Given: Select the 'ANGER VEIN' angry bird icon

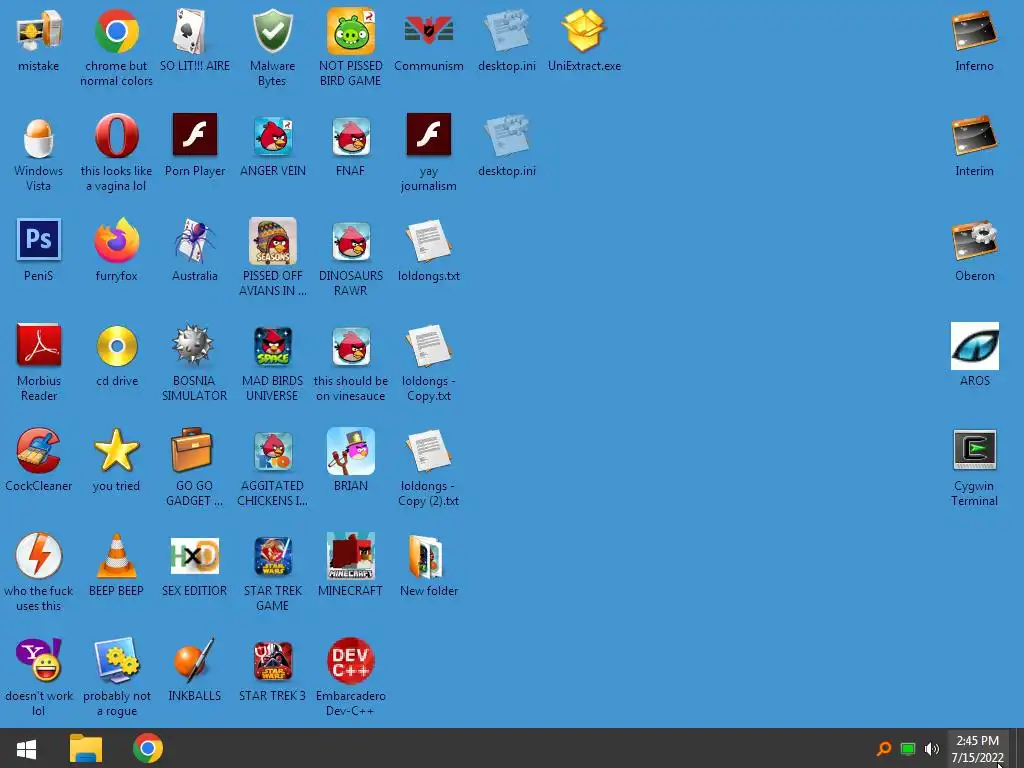Looking at the screenshot, I should pyautogui.click(x=272, y=136).
